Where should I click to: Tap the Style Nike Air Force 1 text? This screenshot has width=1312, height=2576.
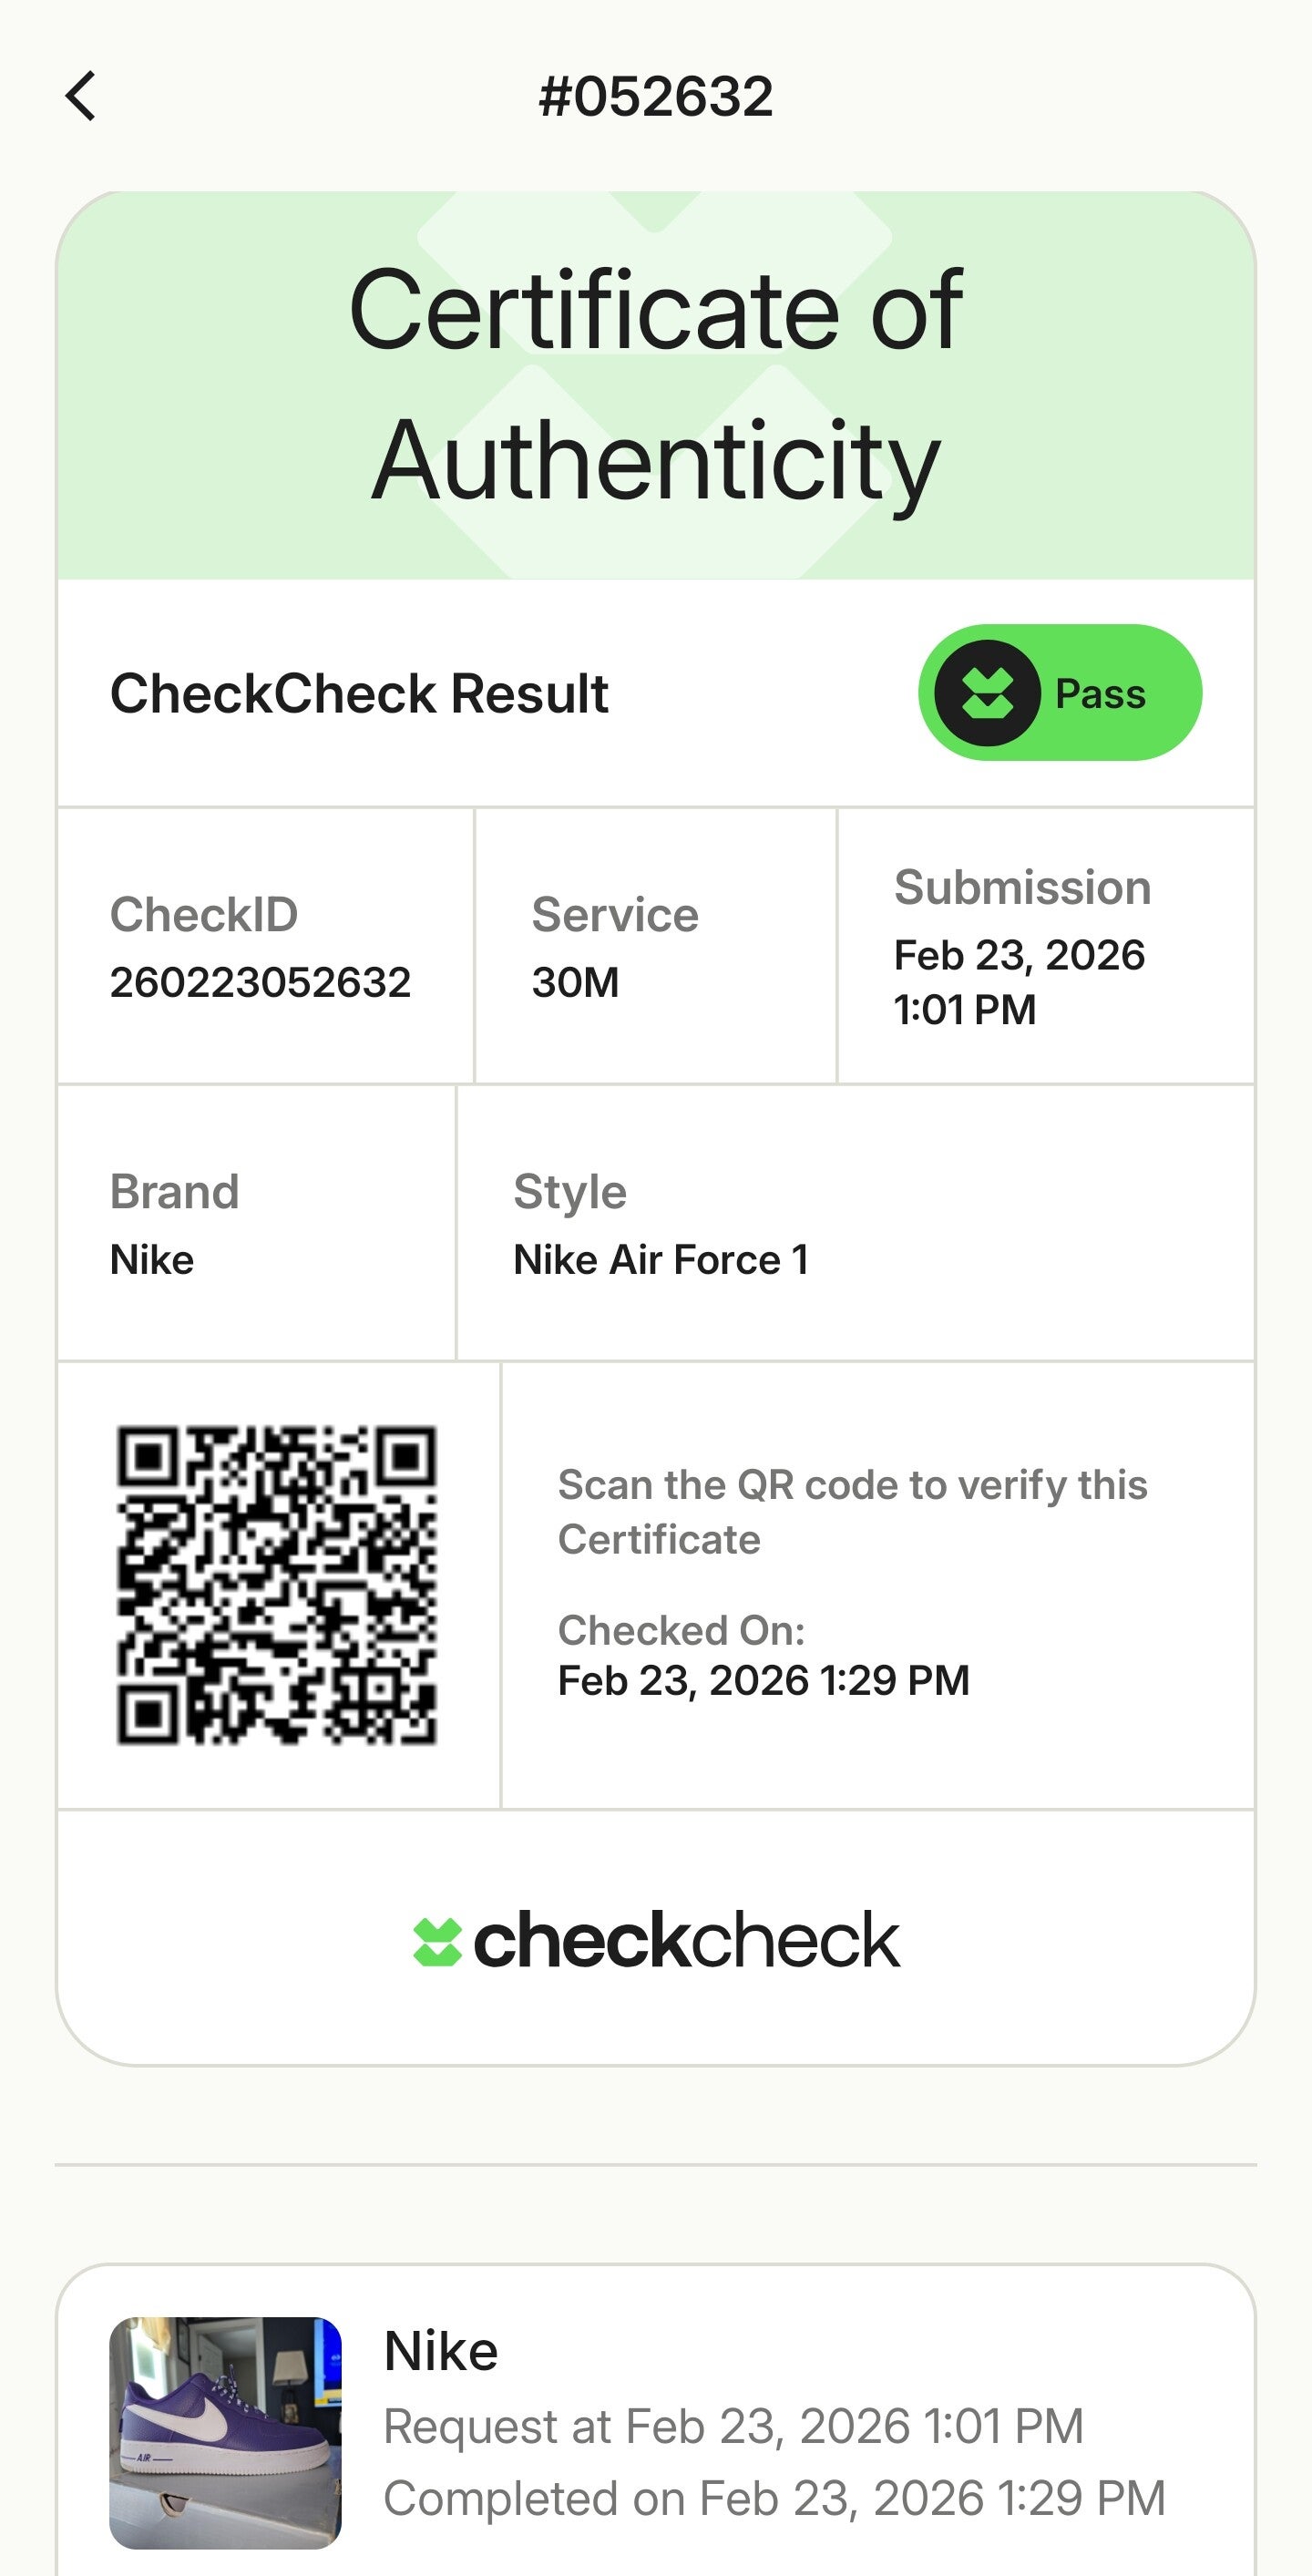660,1259
